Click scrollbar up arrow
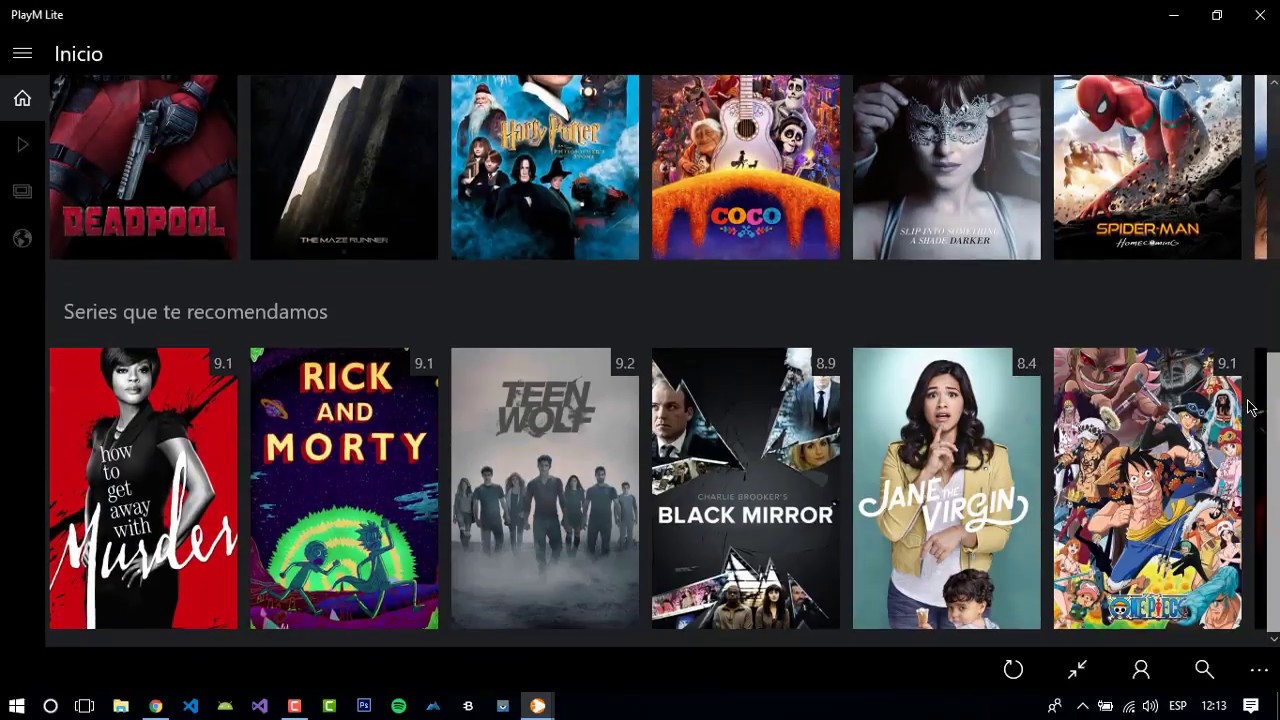This screenshot has width=1280, height=720. click(1273, 82)
